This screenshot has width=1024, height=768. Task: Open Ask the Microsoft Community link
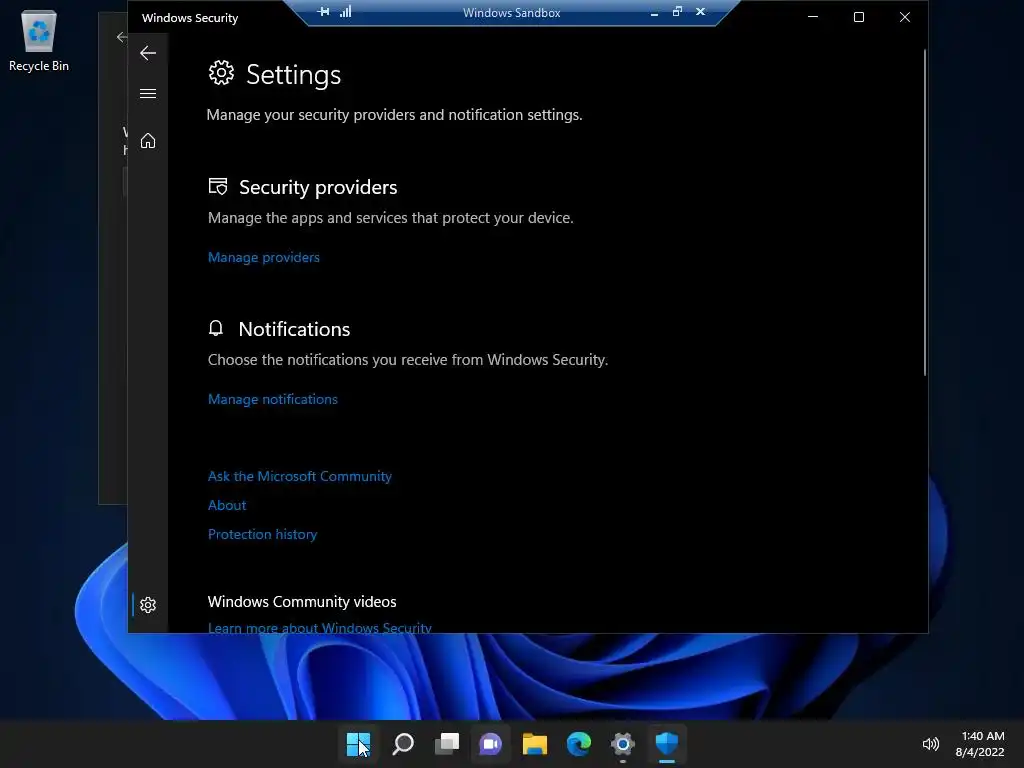pyautogui.click(x=300, y=476)
